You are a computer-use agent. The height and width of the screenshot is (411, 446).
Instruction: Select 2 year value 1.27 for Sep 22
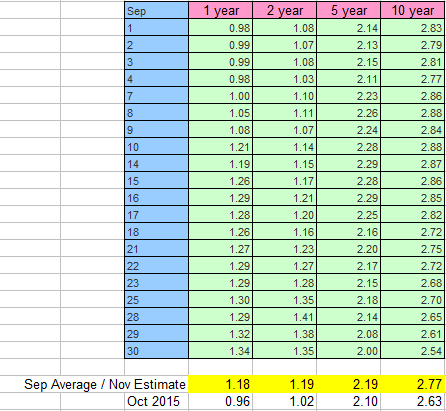[x=285, y=265]
